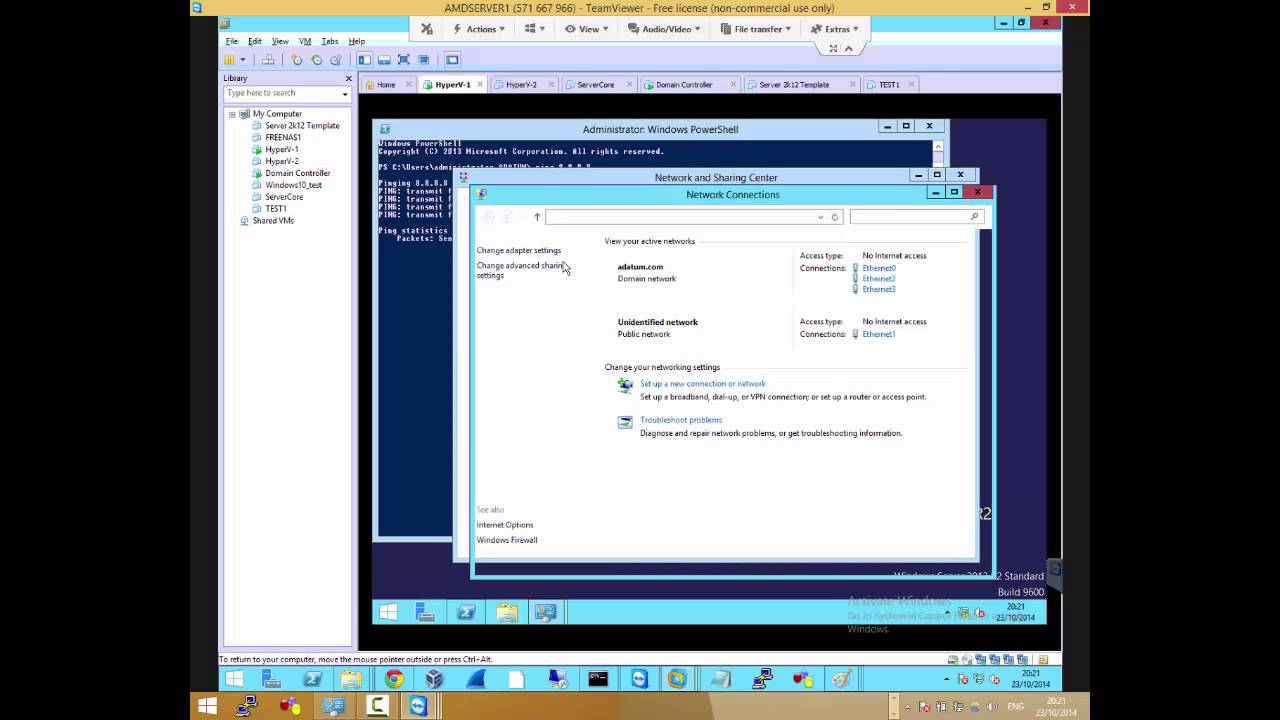Click the Troubleshoot problems link
Viewport: 1280px width, 720px height.
tap(681, 420)
